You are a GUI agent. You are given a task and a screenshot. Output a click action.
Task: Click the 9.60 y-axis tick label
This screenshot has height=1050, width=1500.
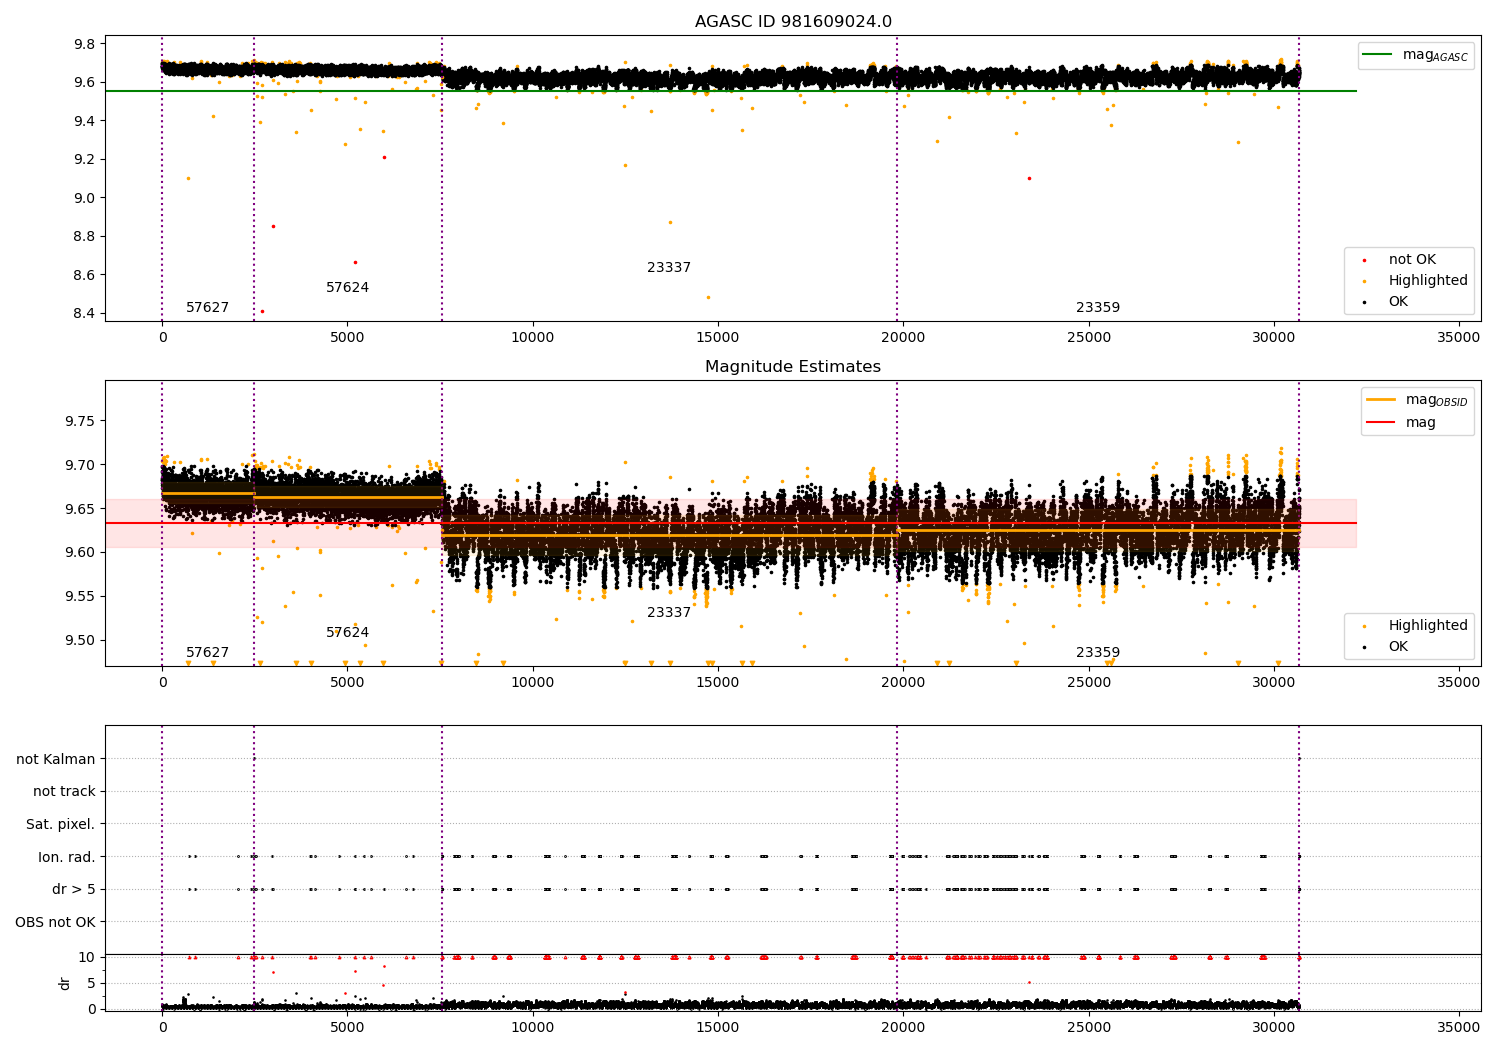click(x=81, y=553)
